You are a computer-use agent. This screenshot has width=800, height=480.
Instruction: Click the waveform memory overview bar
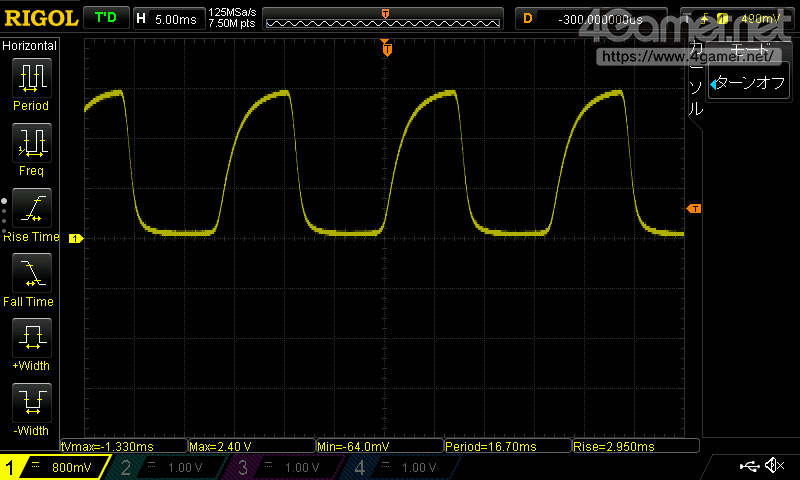(x=383, y=19)
